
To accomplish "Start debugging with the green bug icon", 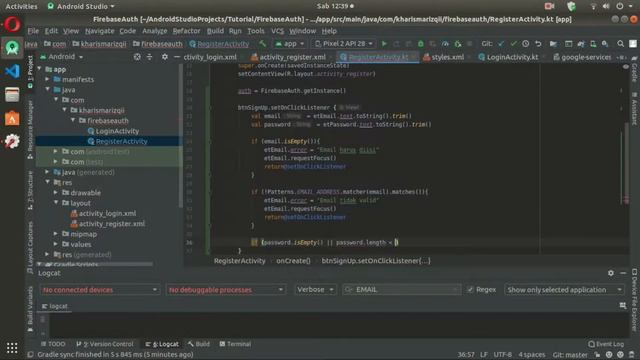I will [x=420, y=44].
